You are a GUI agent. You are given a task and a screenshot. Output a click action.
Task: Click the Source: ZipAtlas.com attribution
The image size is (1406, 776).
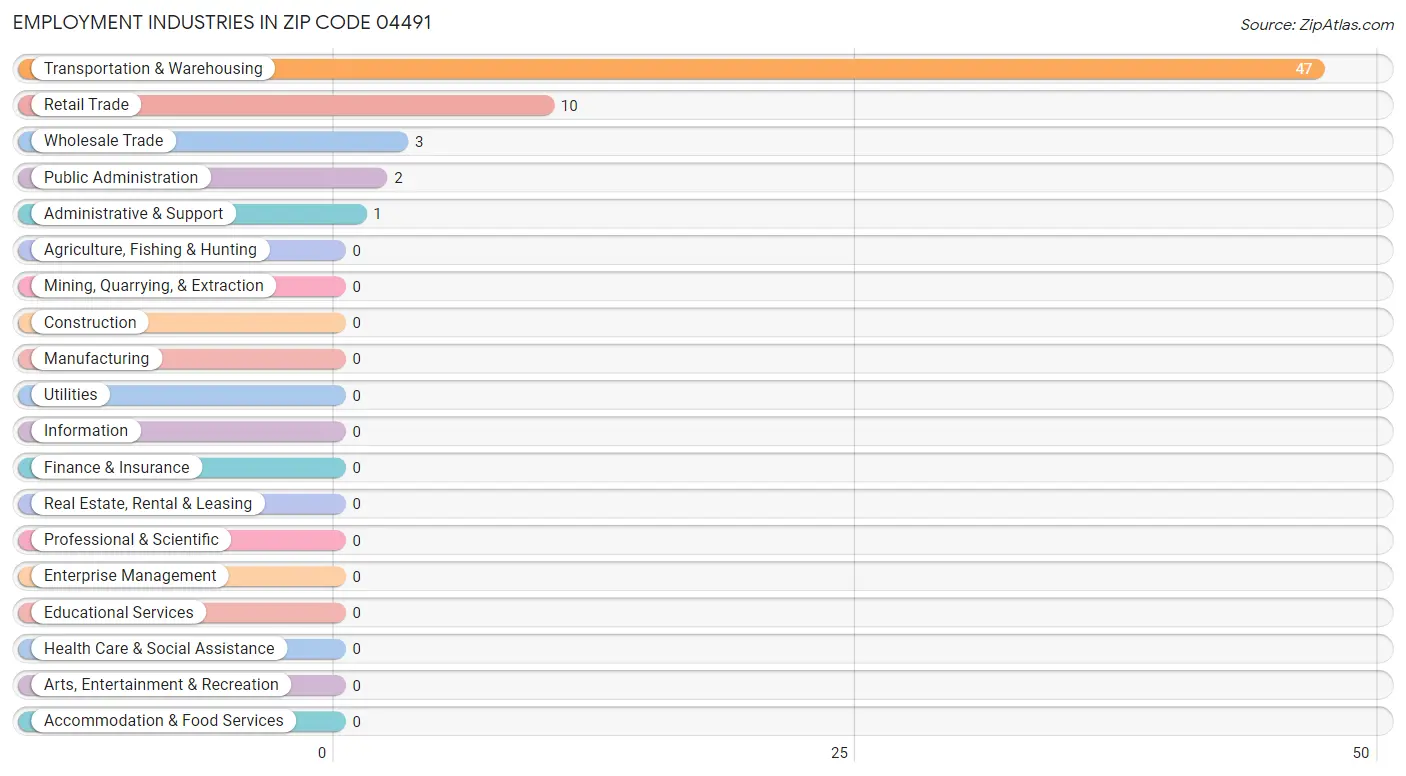point(1317,25)
